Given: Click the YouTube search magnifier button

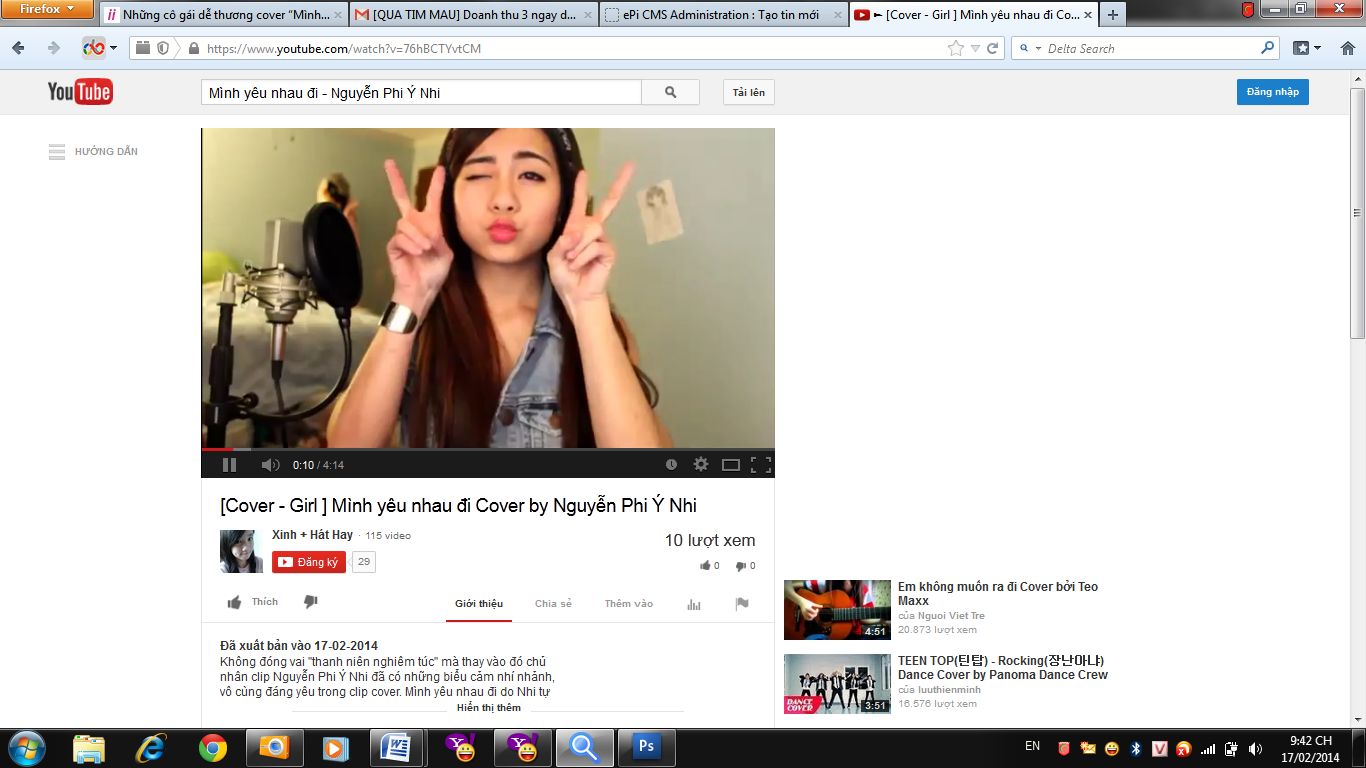Looking at the screenshot, I should point(671,93).
